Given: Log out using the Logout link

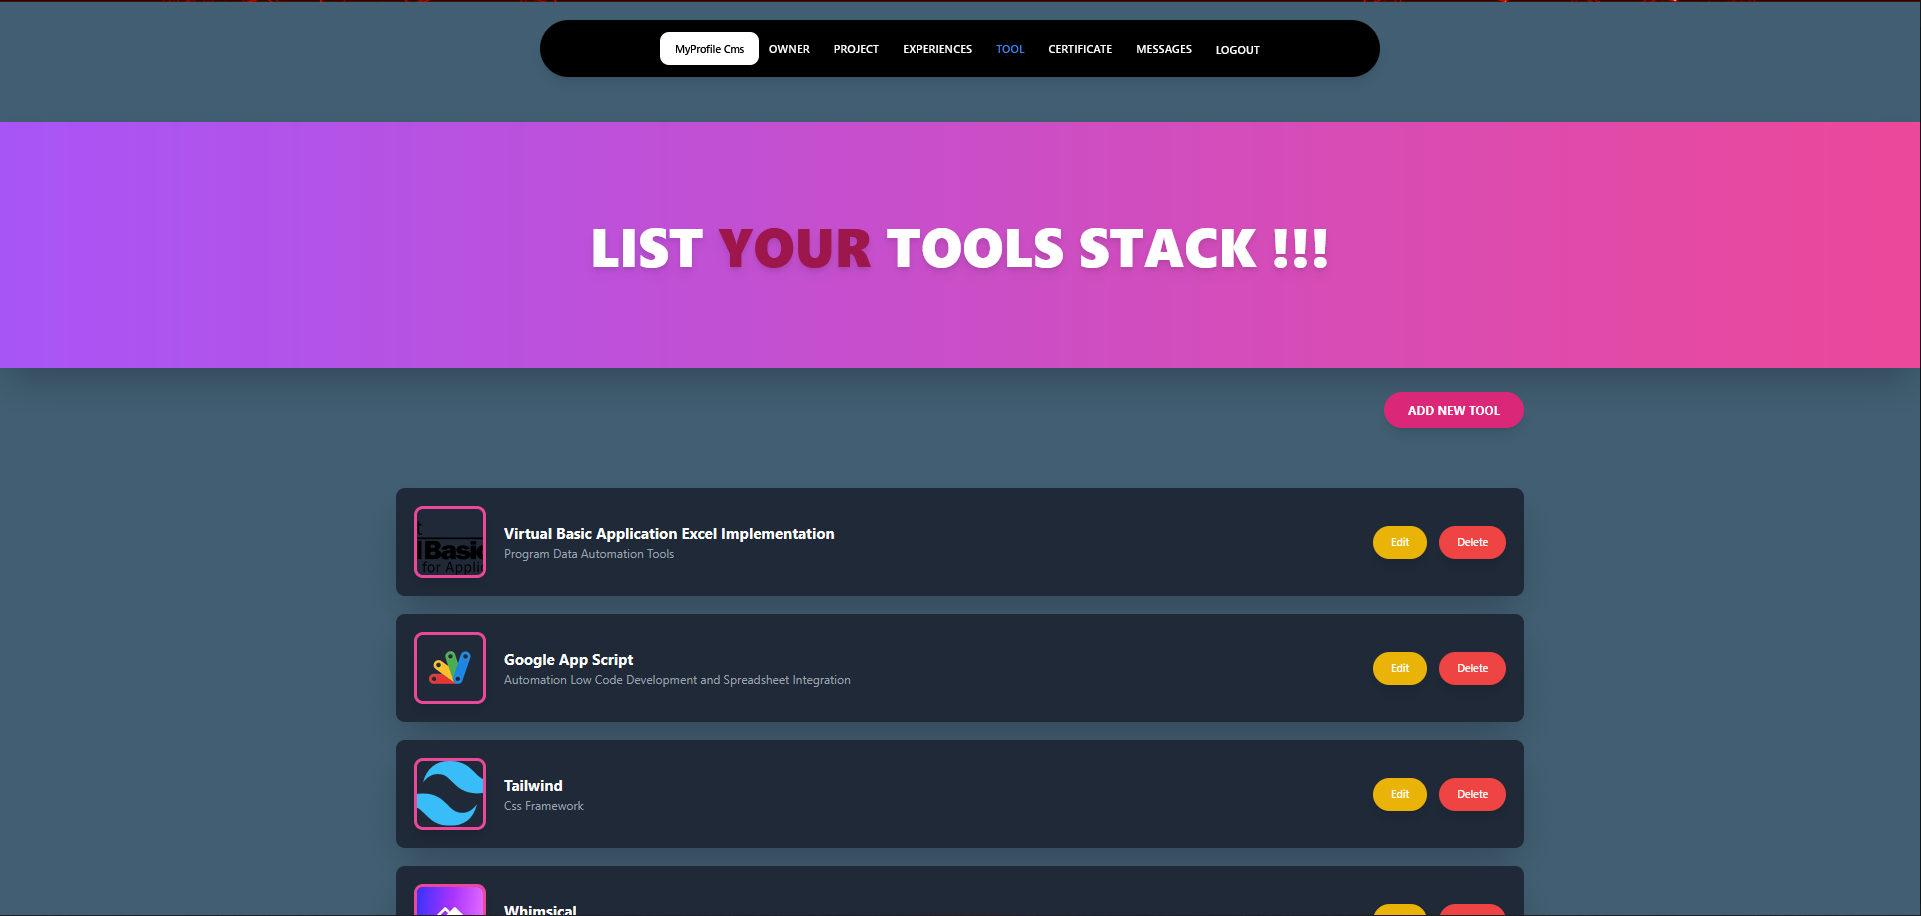Looking at the screenshot, I should pyautogui.click(x=1237, y=50).
